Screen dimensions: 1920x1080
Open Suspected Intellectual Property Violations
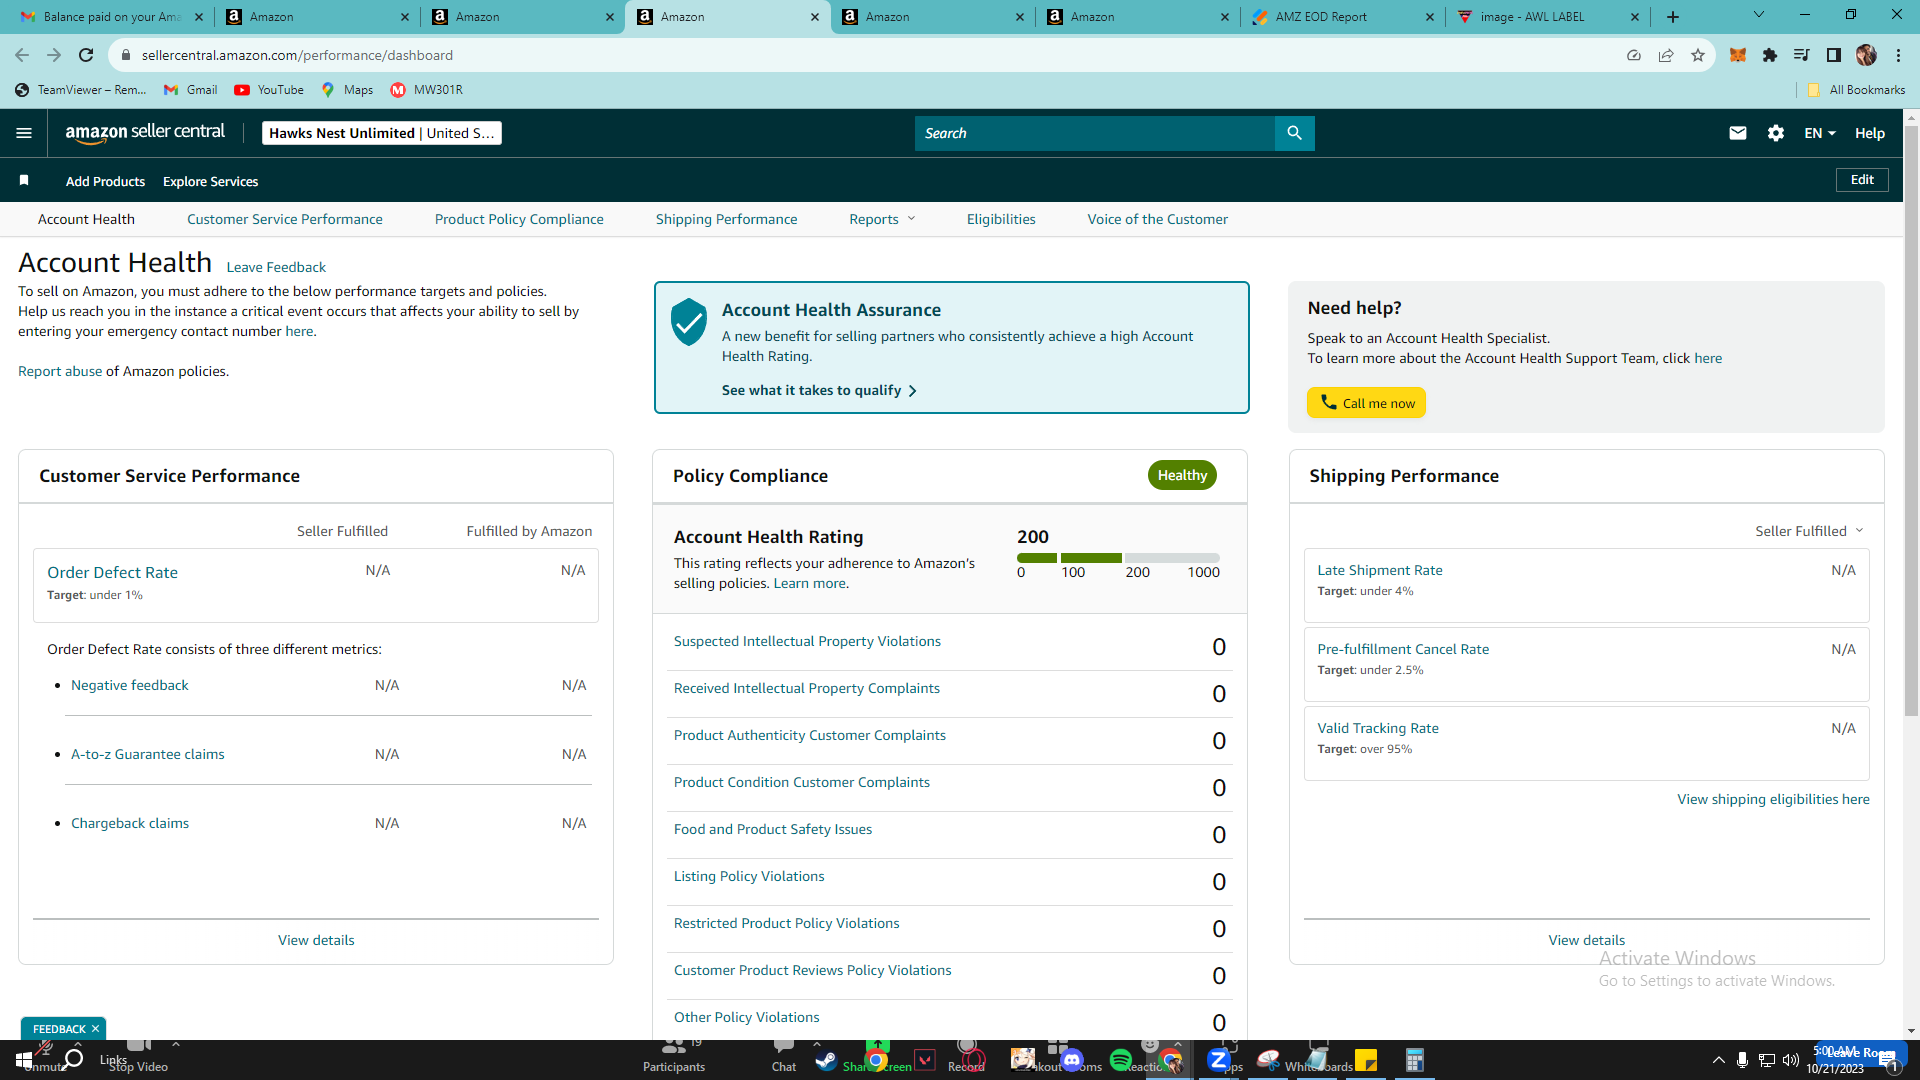coord(807,641)
